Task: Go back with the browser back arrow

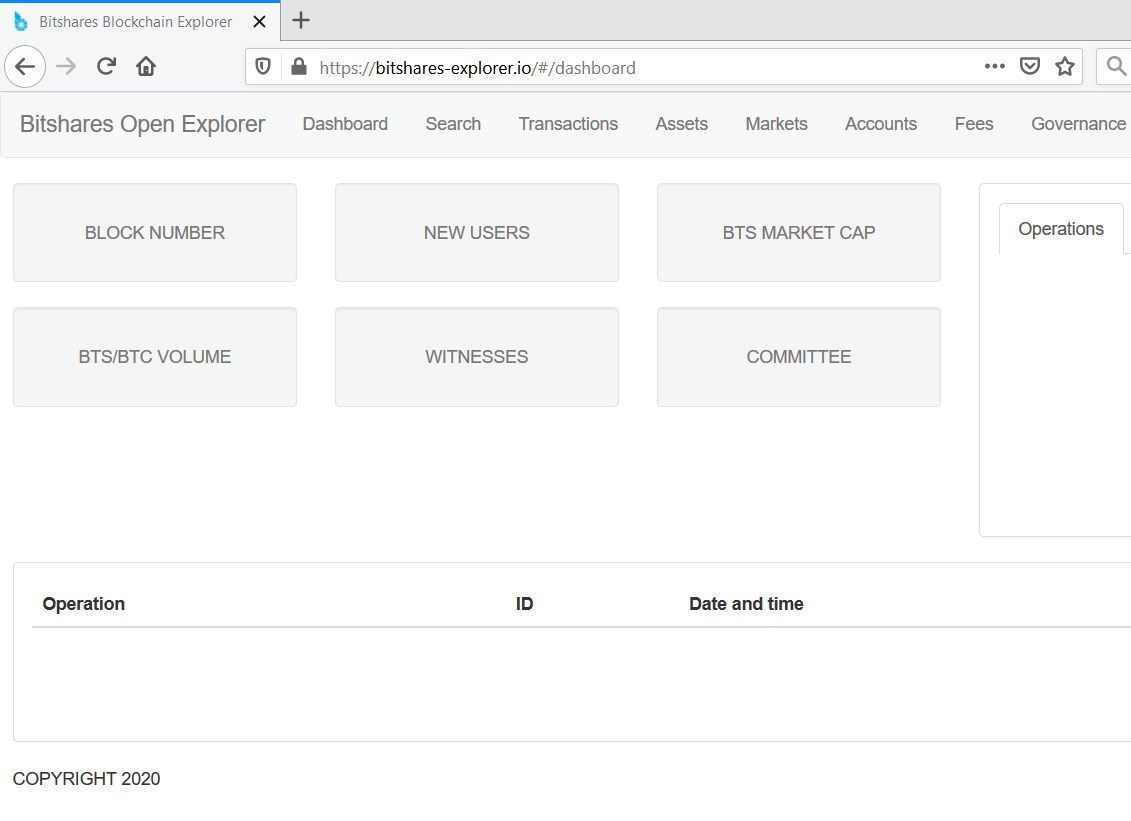Action: [25, 66]
